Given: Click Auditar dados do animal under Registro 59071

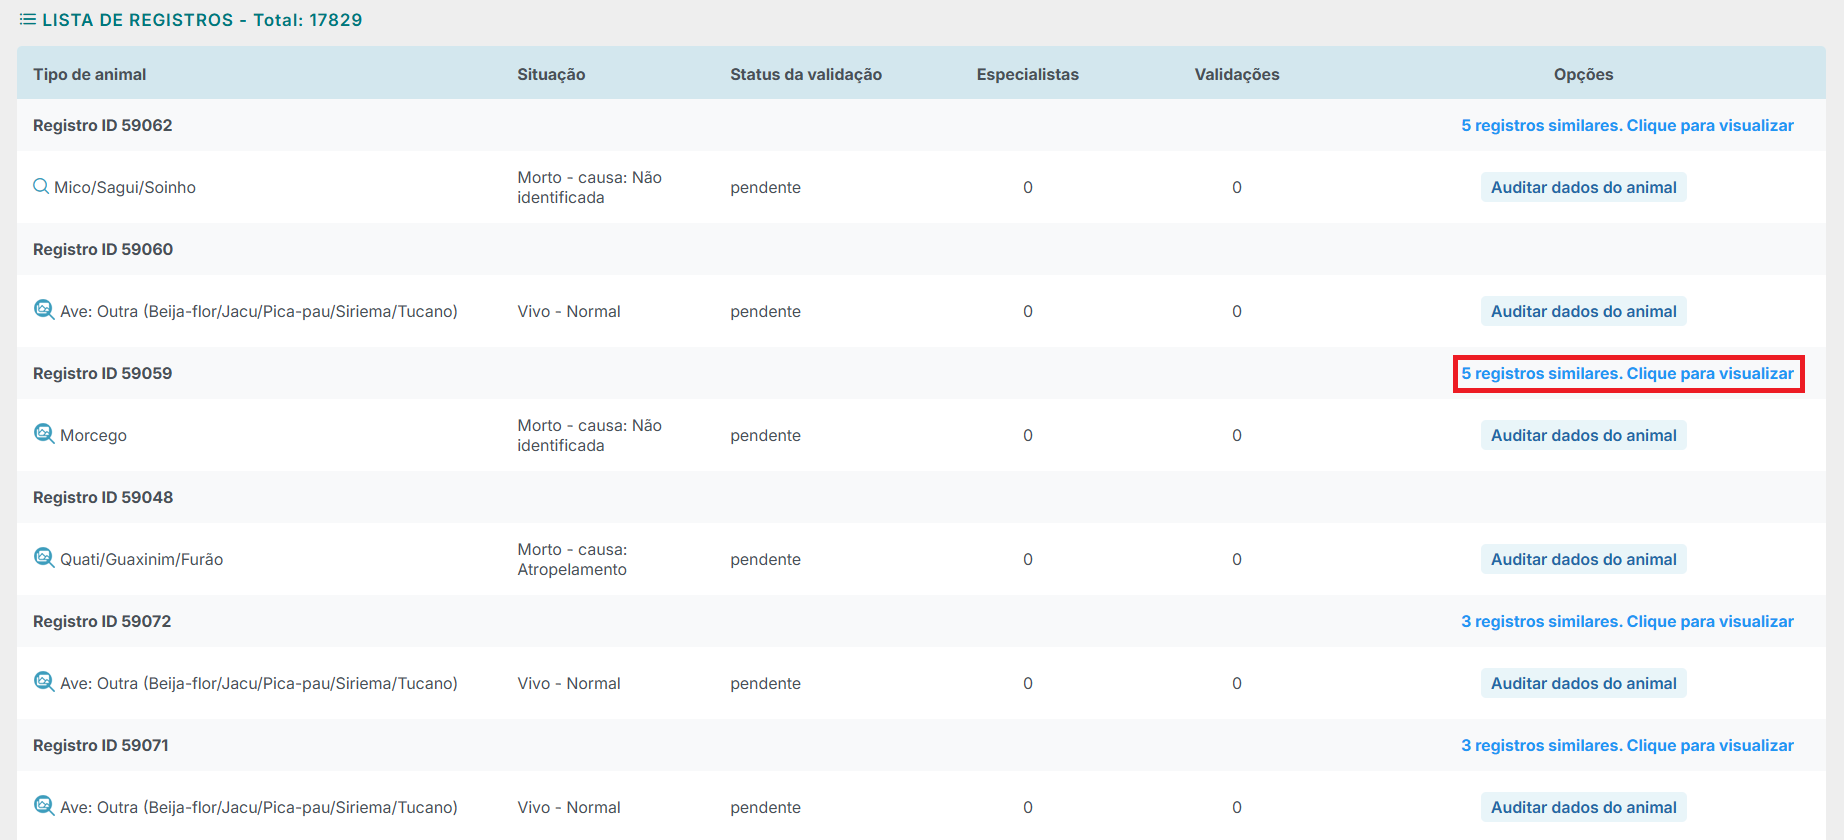Looking at the screenshot, I should pyautogui.click(x=1583, y=807).
